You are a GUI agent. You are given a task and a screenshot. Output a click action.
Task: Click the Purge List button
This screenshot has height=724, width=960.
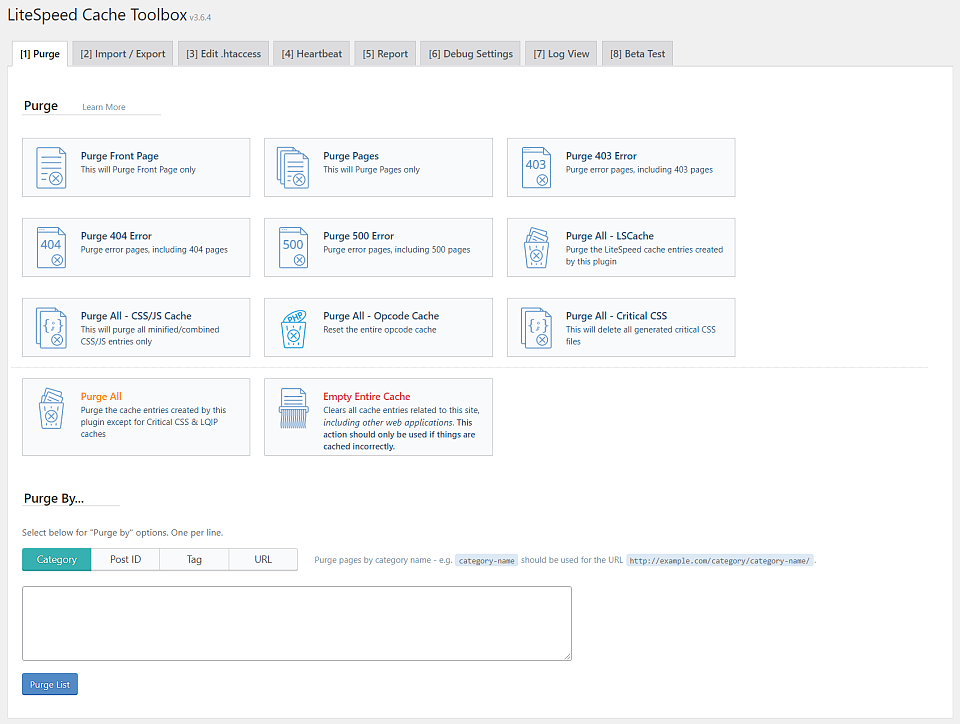(50, 684)
